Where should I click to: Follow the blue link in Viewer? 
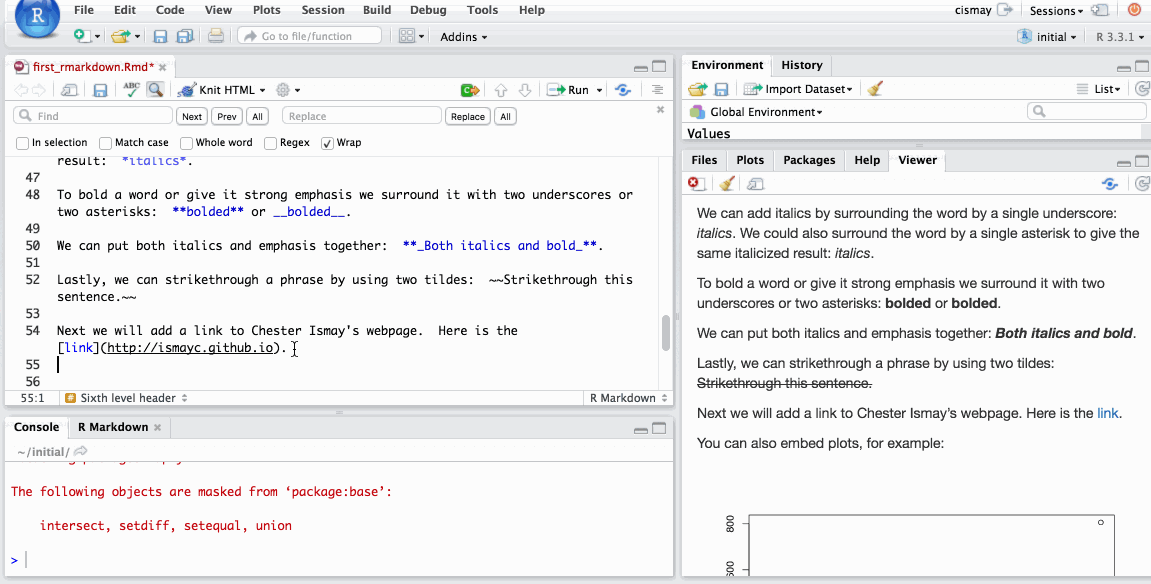(x=1107, y=412)
